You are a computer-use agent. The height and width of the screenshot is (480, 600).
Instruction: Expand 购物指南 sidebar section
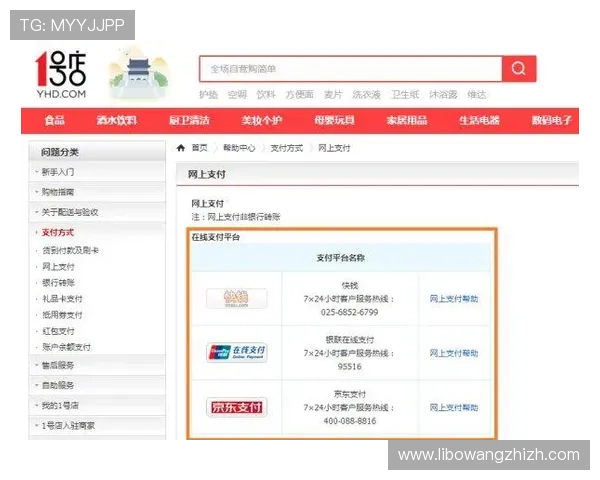coord(97,192)
